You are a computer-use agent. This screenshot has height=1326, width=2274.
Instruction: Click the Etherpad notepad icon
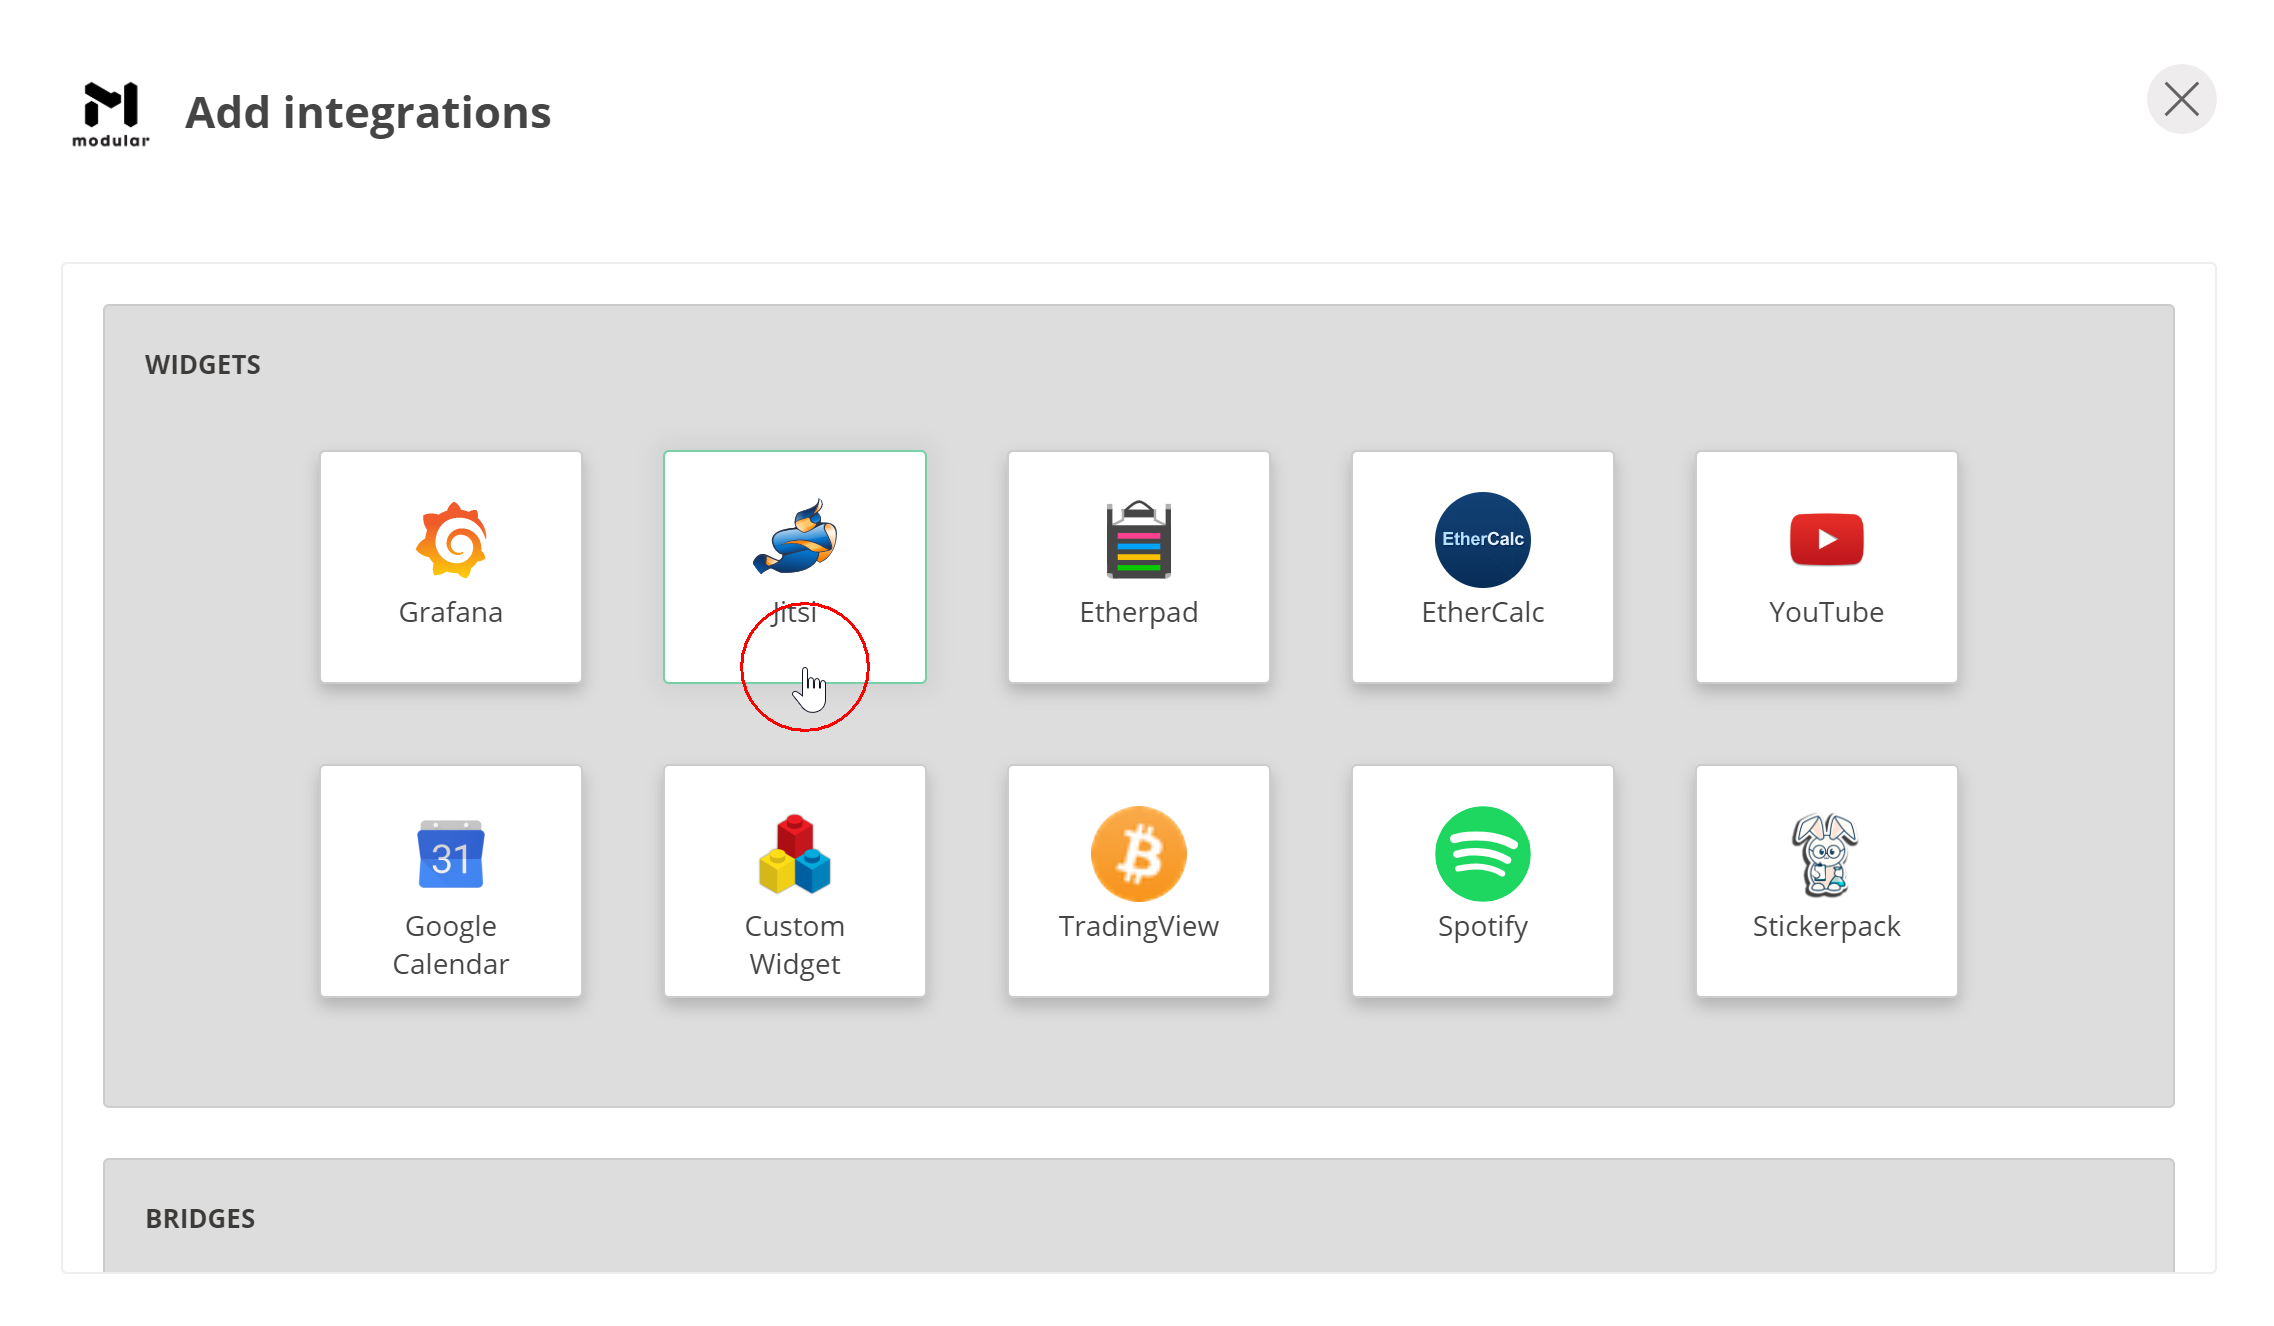[x=1138, y=540]
